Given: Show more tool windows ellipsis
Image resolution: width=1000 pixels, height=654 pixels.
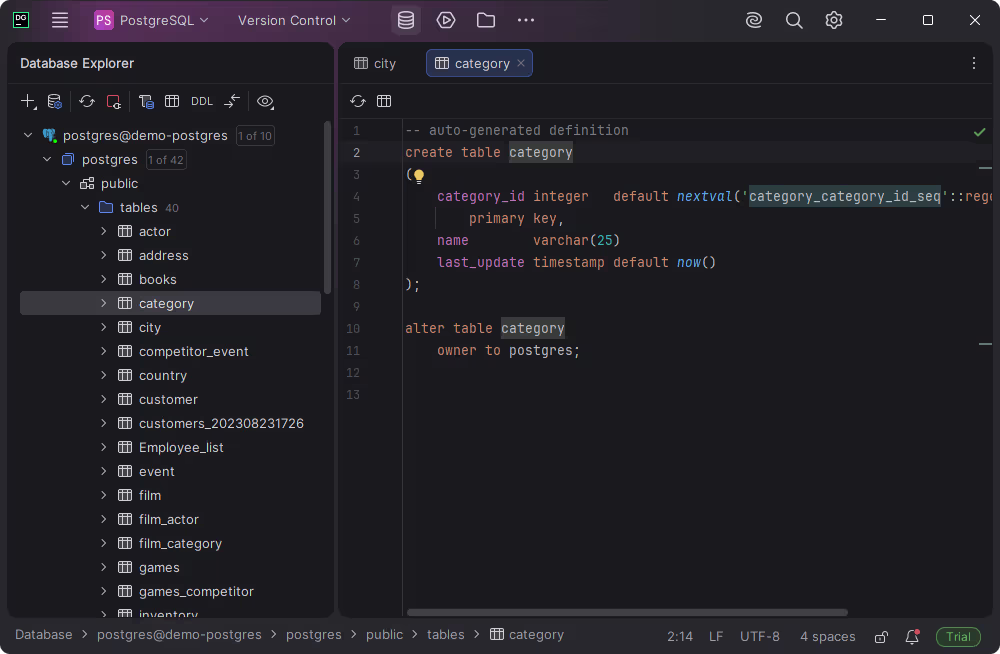Looking at the screenshot, I should (x=526, y=20).
